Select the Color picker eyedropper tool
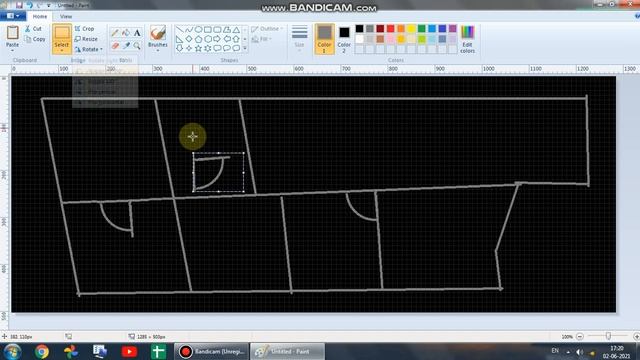Image resolution: width=640 pixels, height=360 pixels. pos(126,46)
